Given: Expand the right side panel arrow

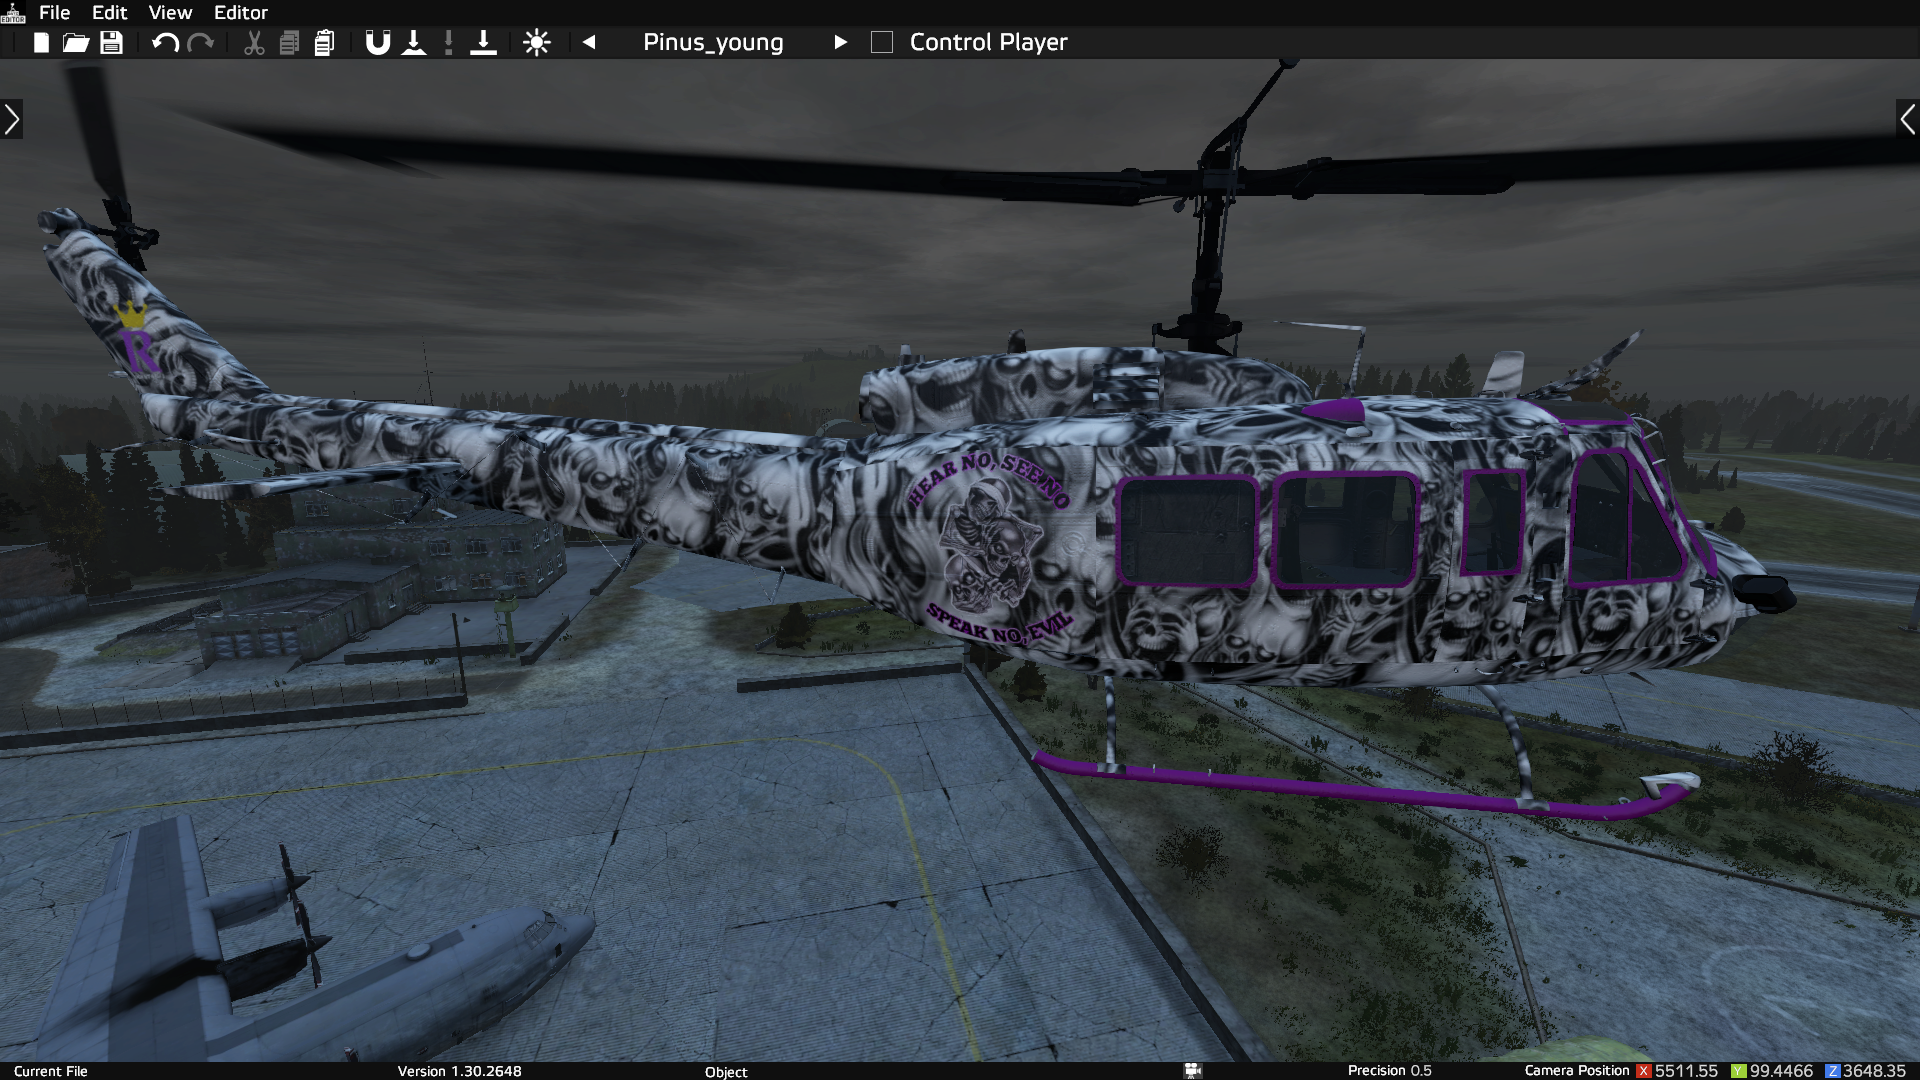Looking at the screenshot, I should pyautogui.click(x=1907, y=120).
